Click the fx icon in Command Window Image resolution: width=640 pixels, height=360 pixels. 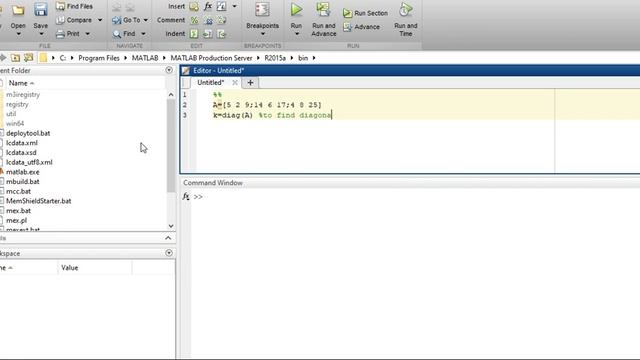[186, 196]
